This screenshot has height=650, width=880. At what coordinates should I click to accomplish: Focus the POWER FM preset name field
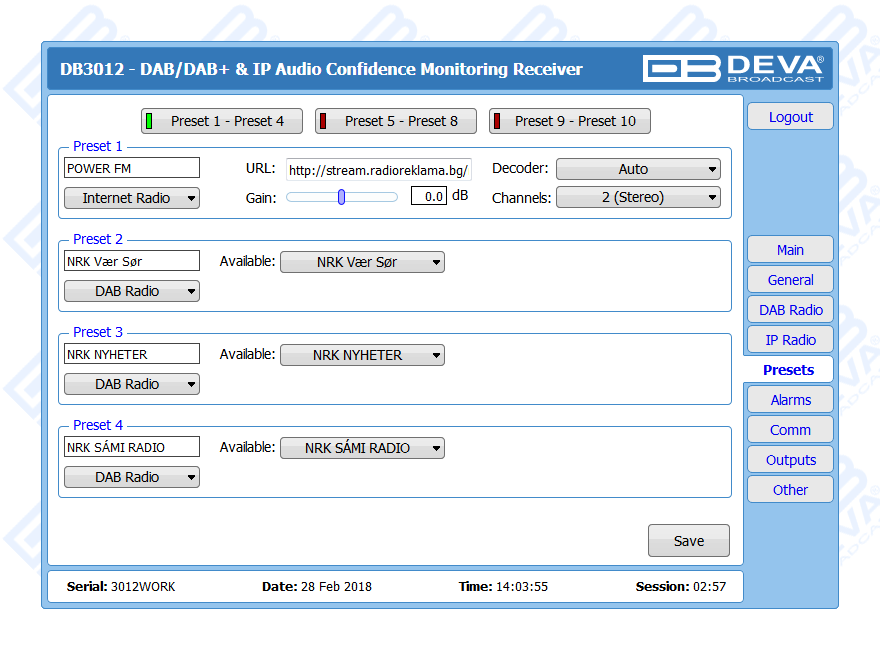132,168
